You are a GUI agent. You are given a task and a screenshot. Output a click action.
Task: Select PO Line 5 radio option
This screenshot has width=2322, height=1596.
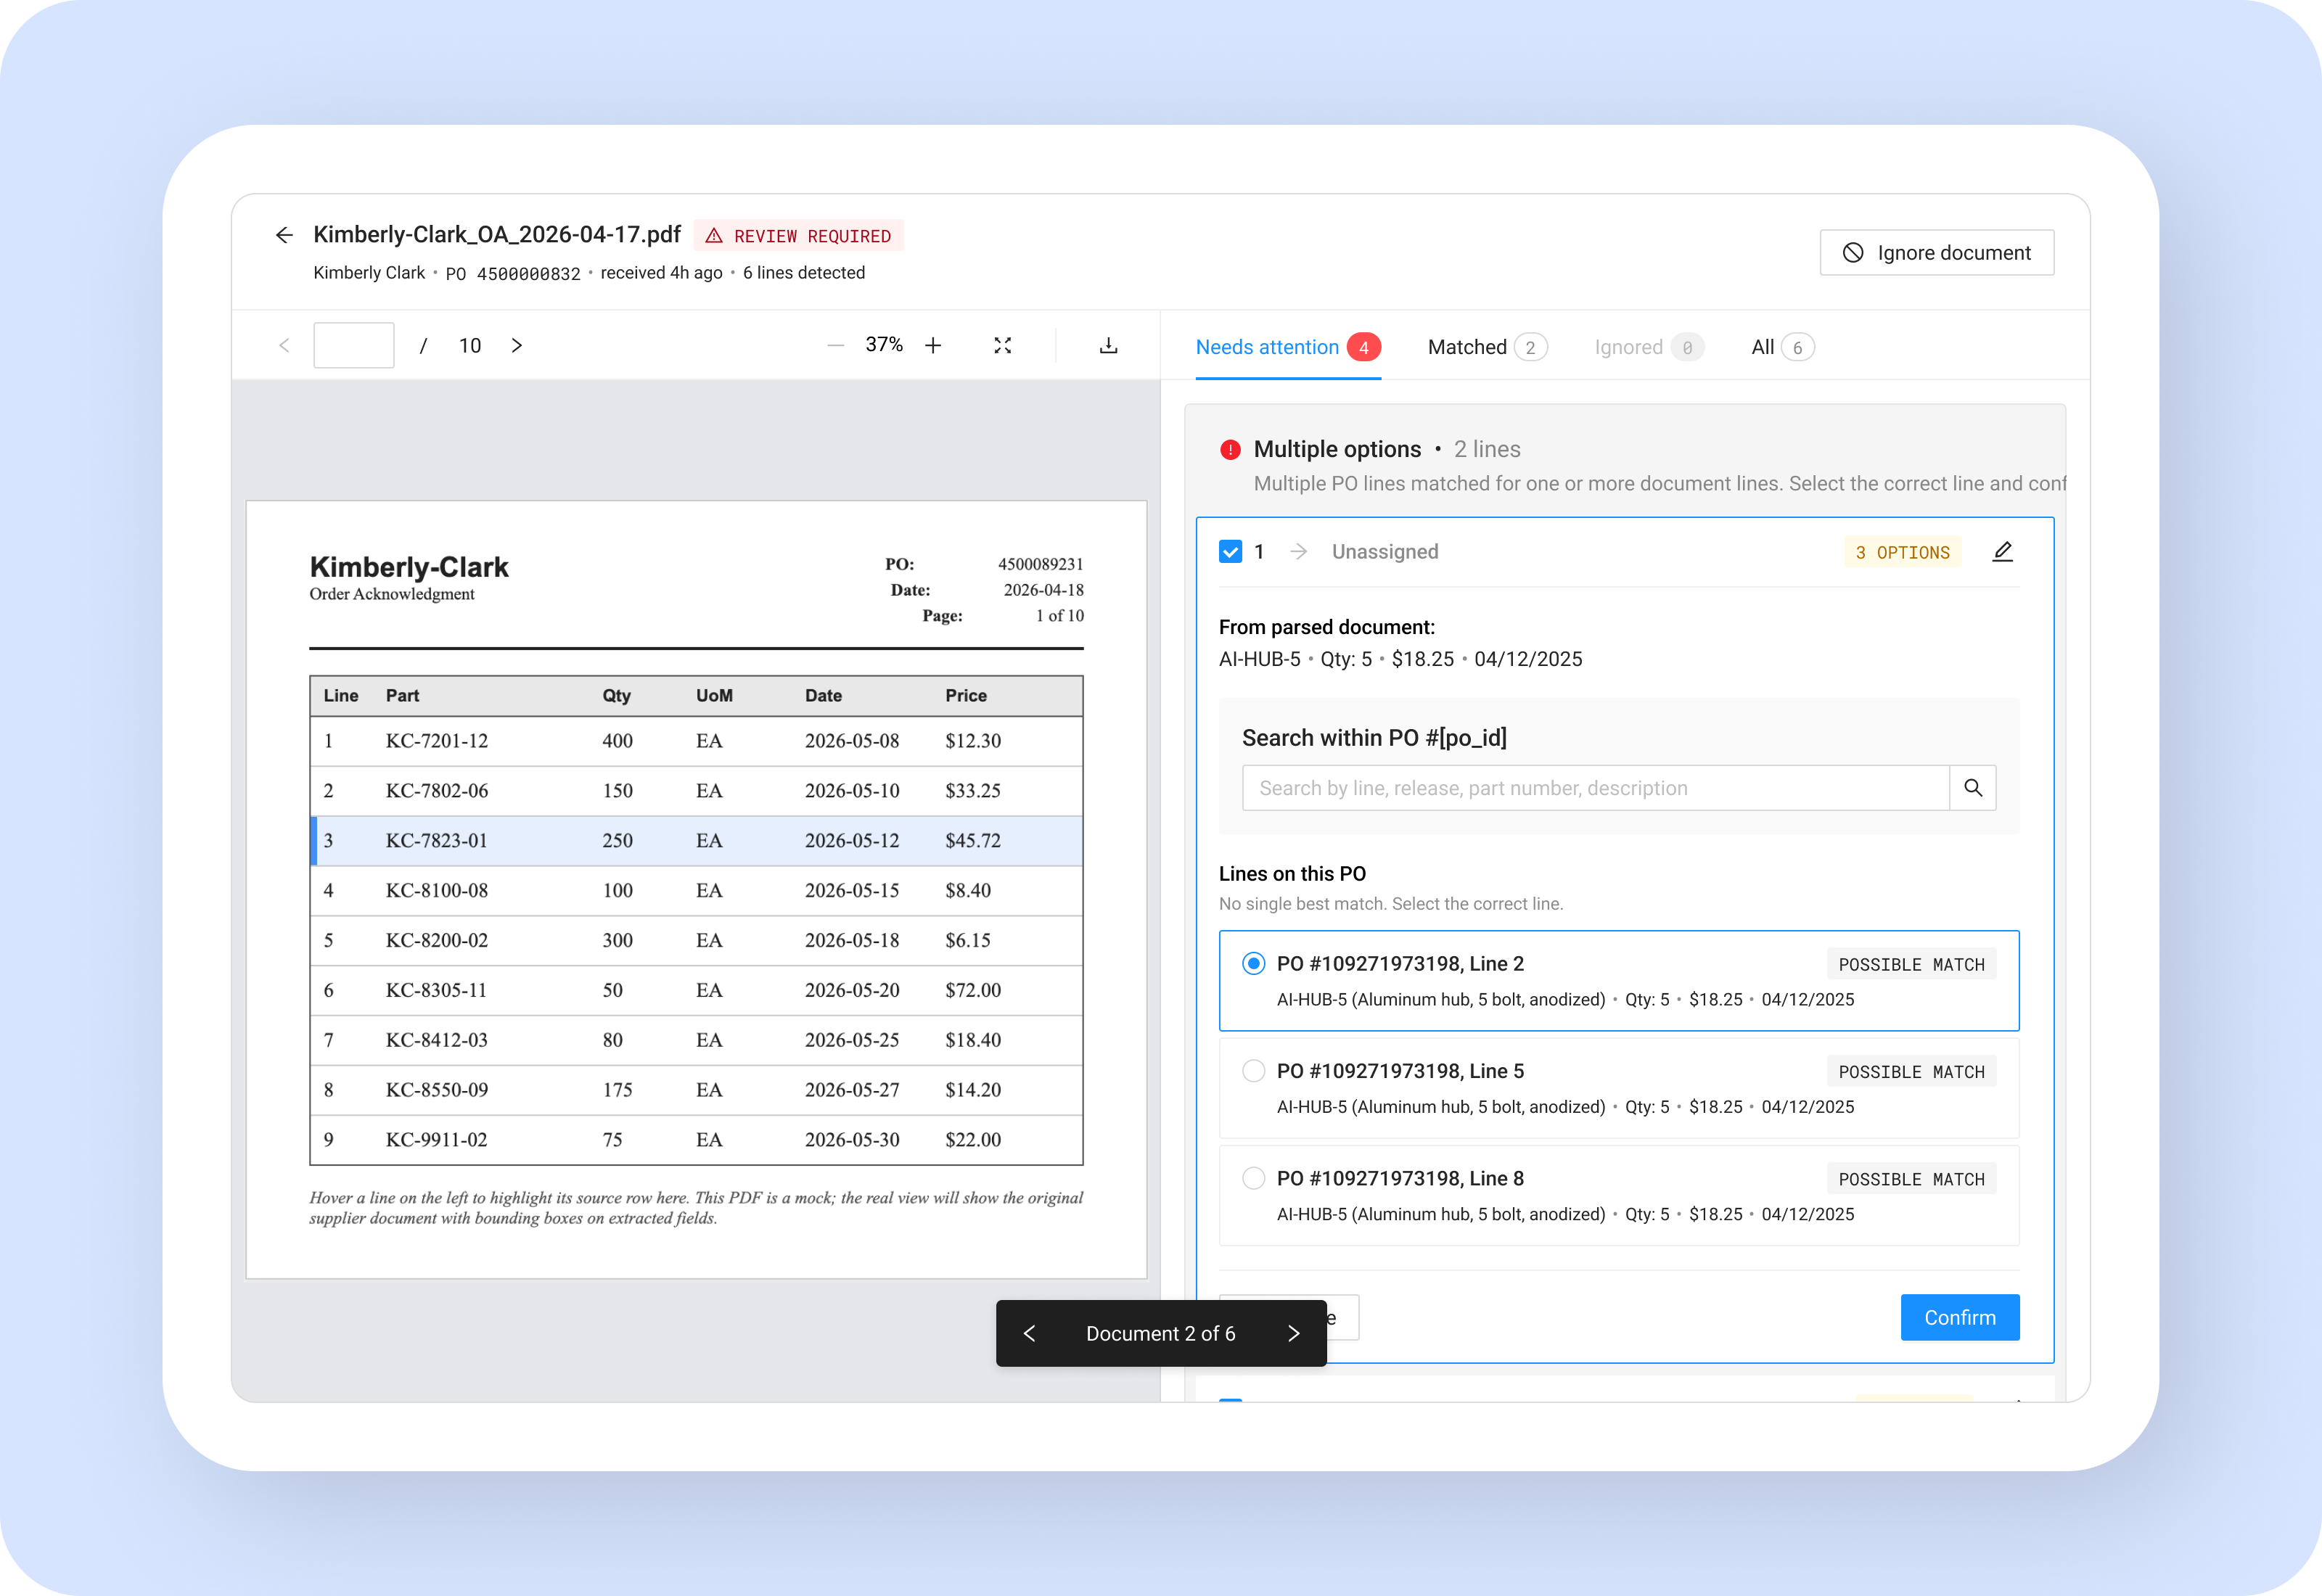pyautogui.click(x=1253, y=1071)
